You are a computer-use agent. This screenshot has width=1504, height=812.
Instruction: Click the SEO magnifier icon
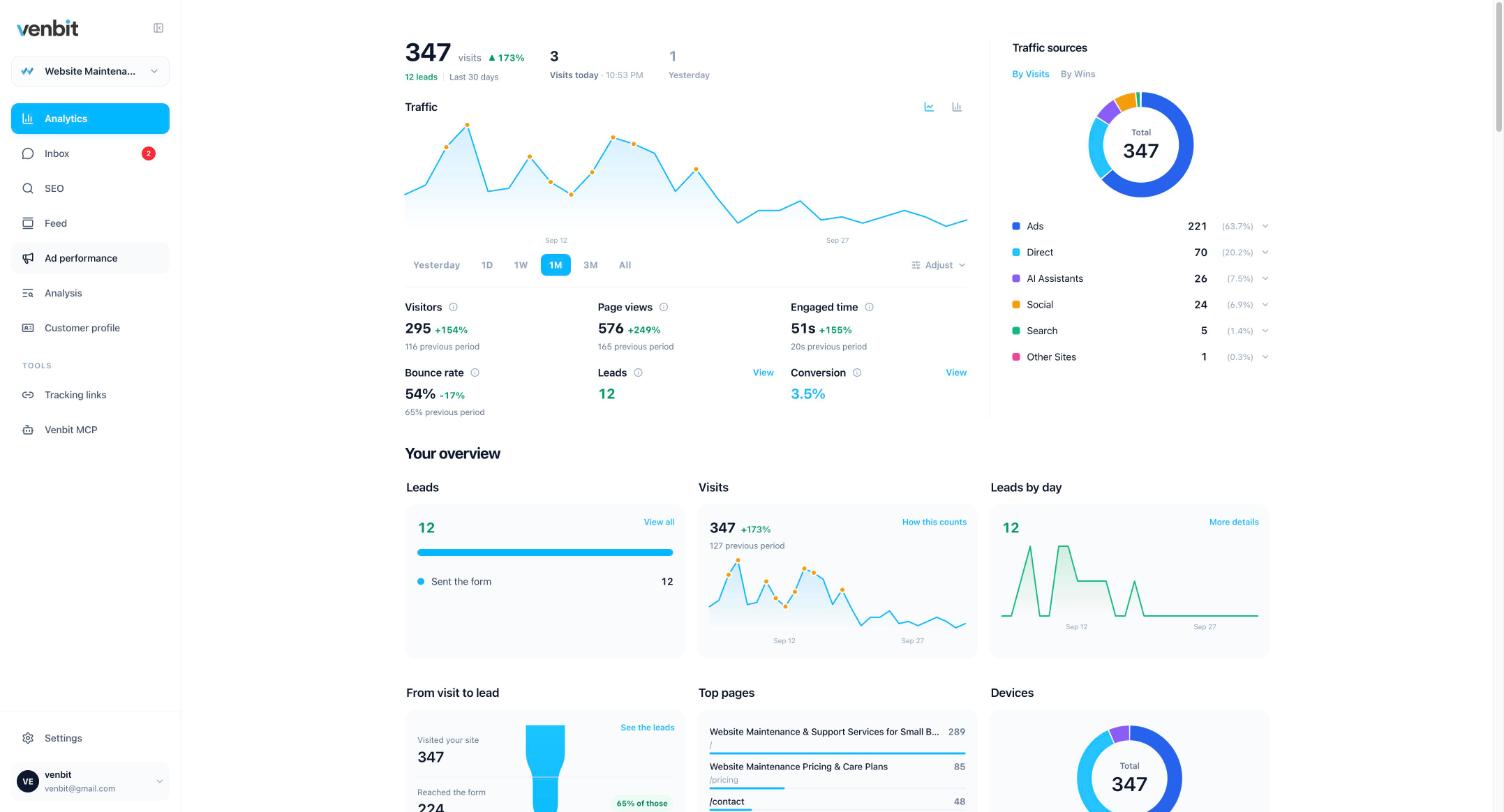coord(28,189)
